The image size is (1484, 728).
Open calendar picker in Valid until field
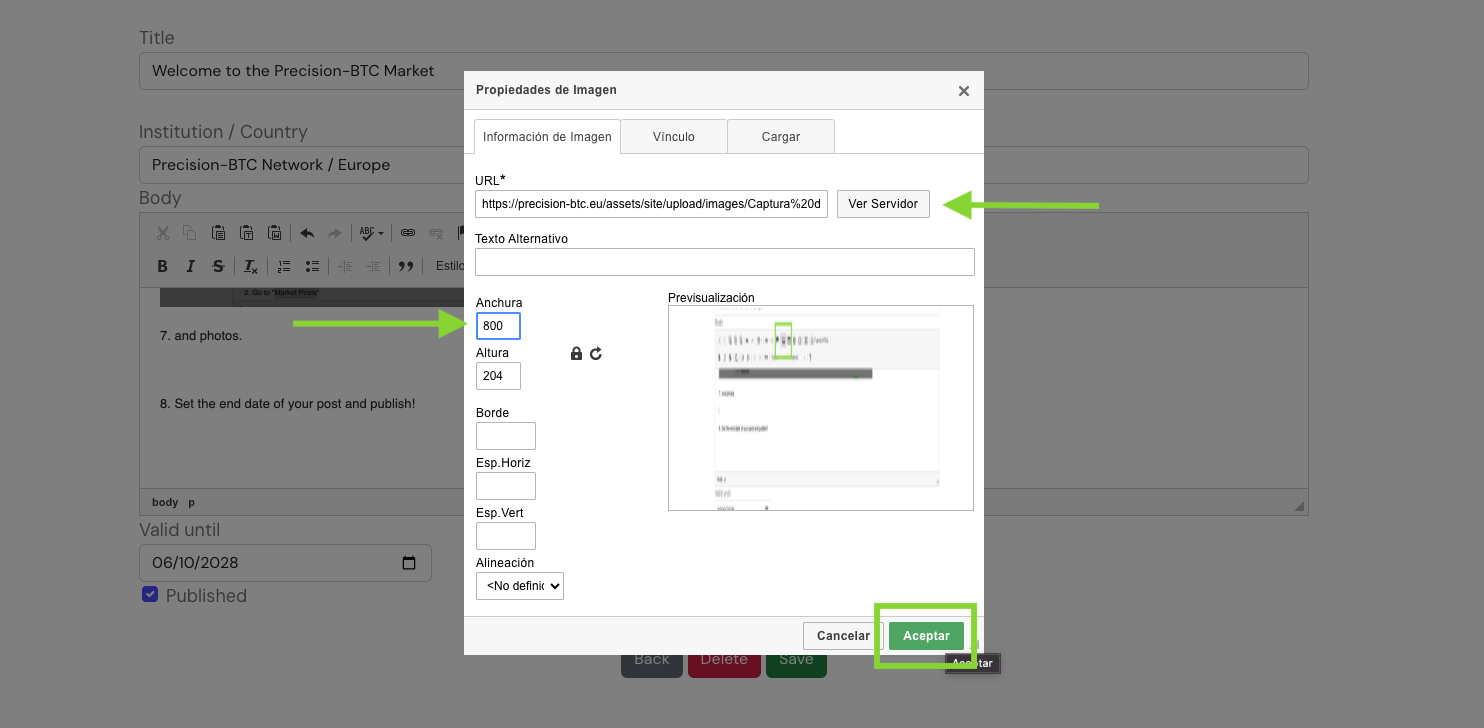408,563
